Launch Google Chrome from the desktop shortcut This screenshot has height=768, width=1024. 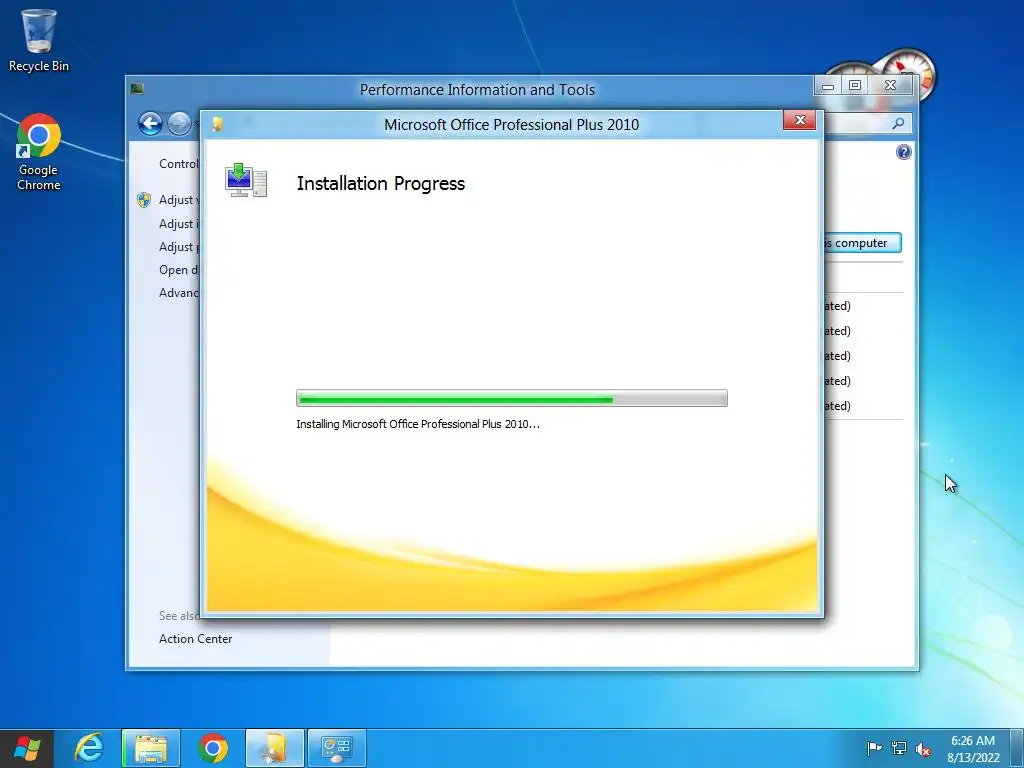coord(39,152)
